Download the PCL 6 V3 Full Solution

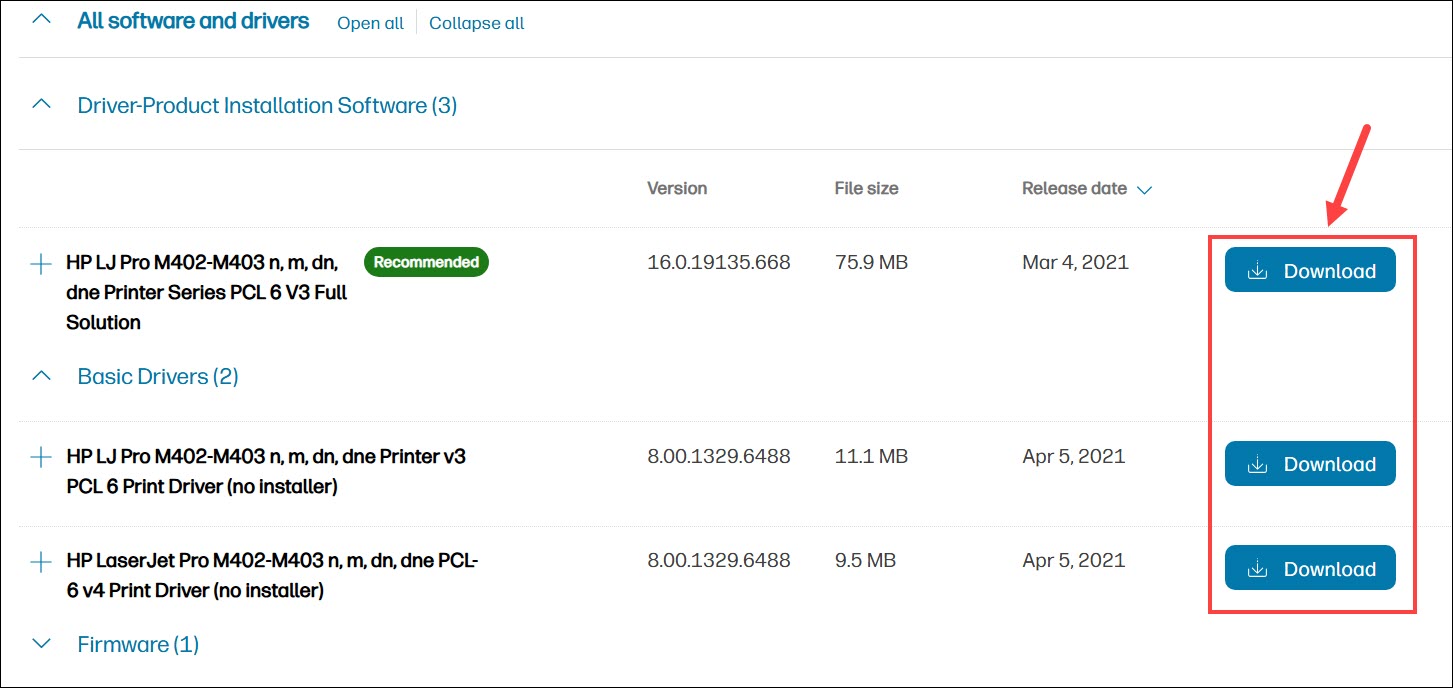pyautogui.click(x=1310, y=270)
